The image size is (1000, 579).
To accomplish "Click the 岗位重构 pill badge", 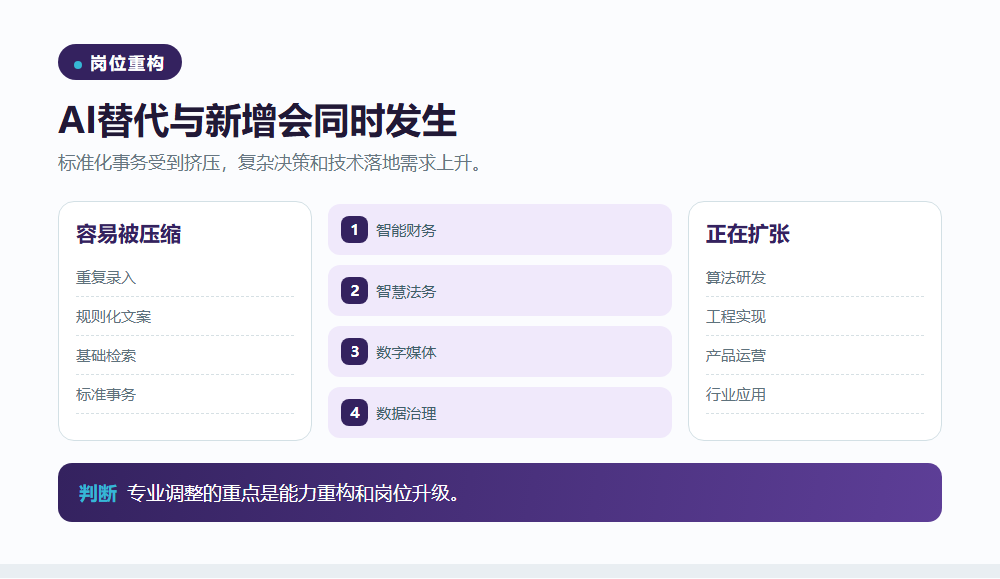I will [x=120, y=62].
